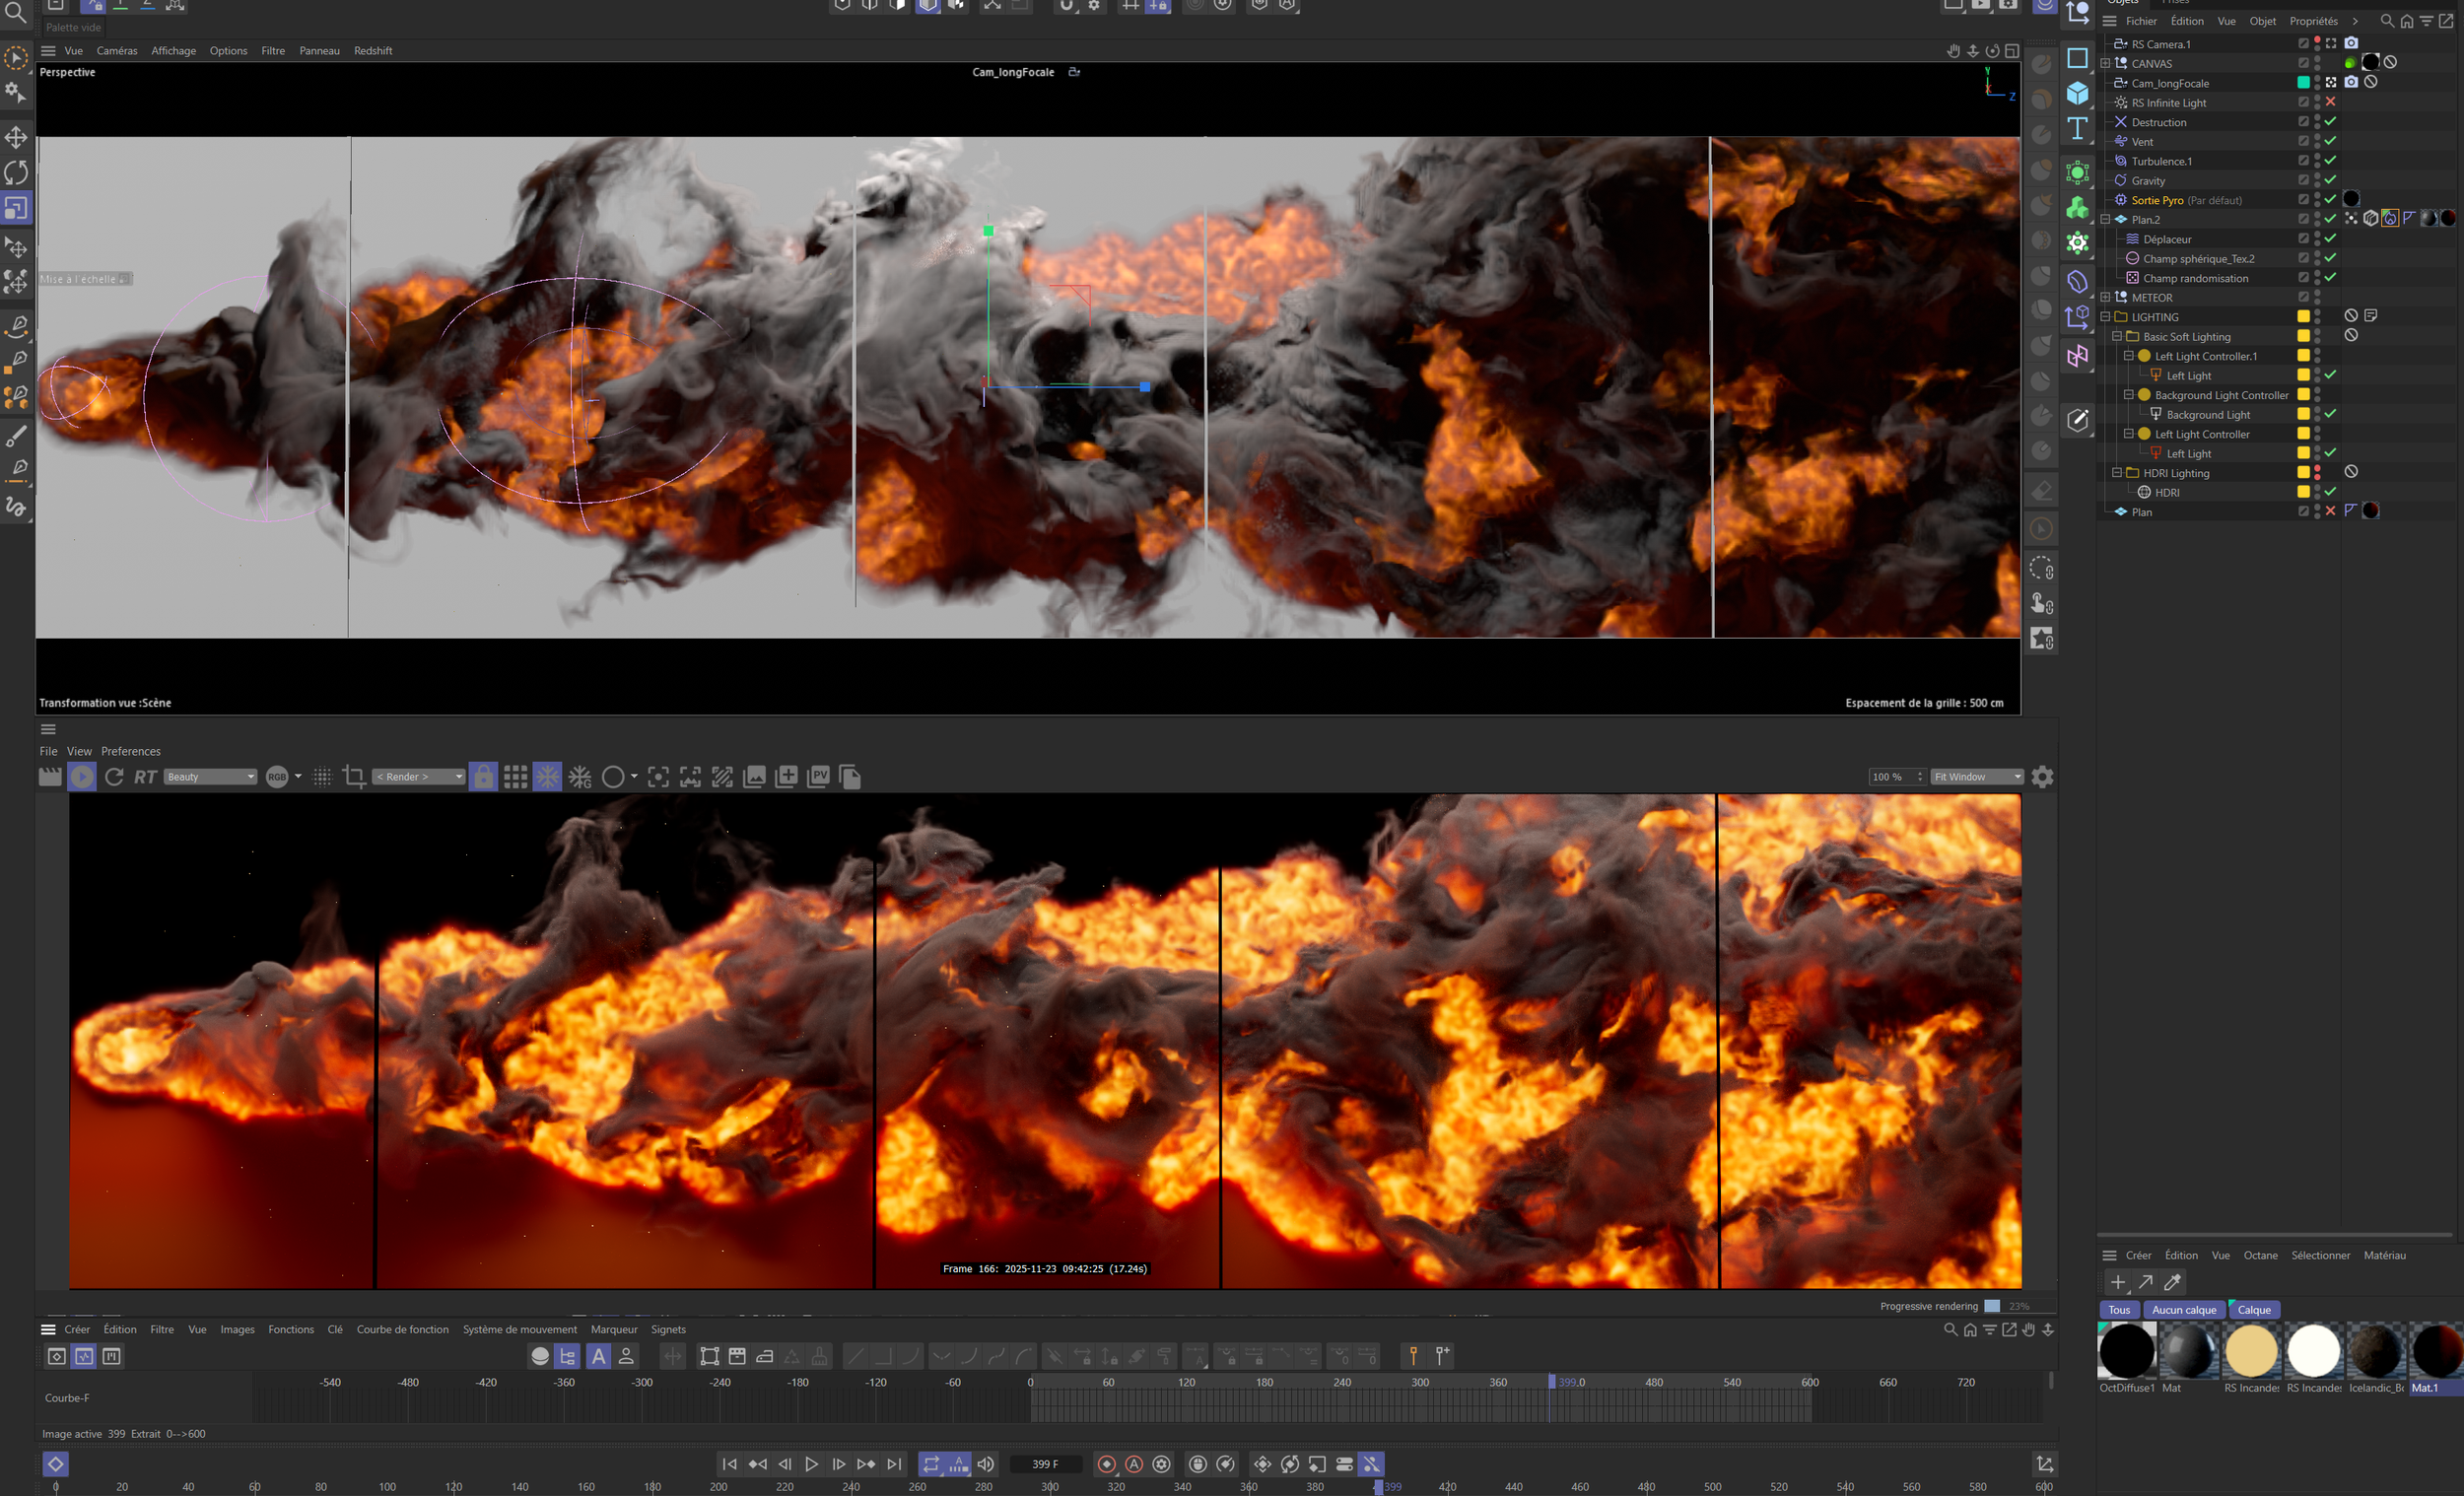The image size is (2464, 1496).
Task: Click the Text spline tool icon
Action: tap(2077, 128)
